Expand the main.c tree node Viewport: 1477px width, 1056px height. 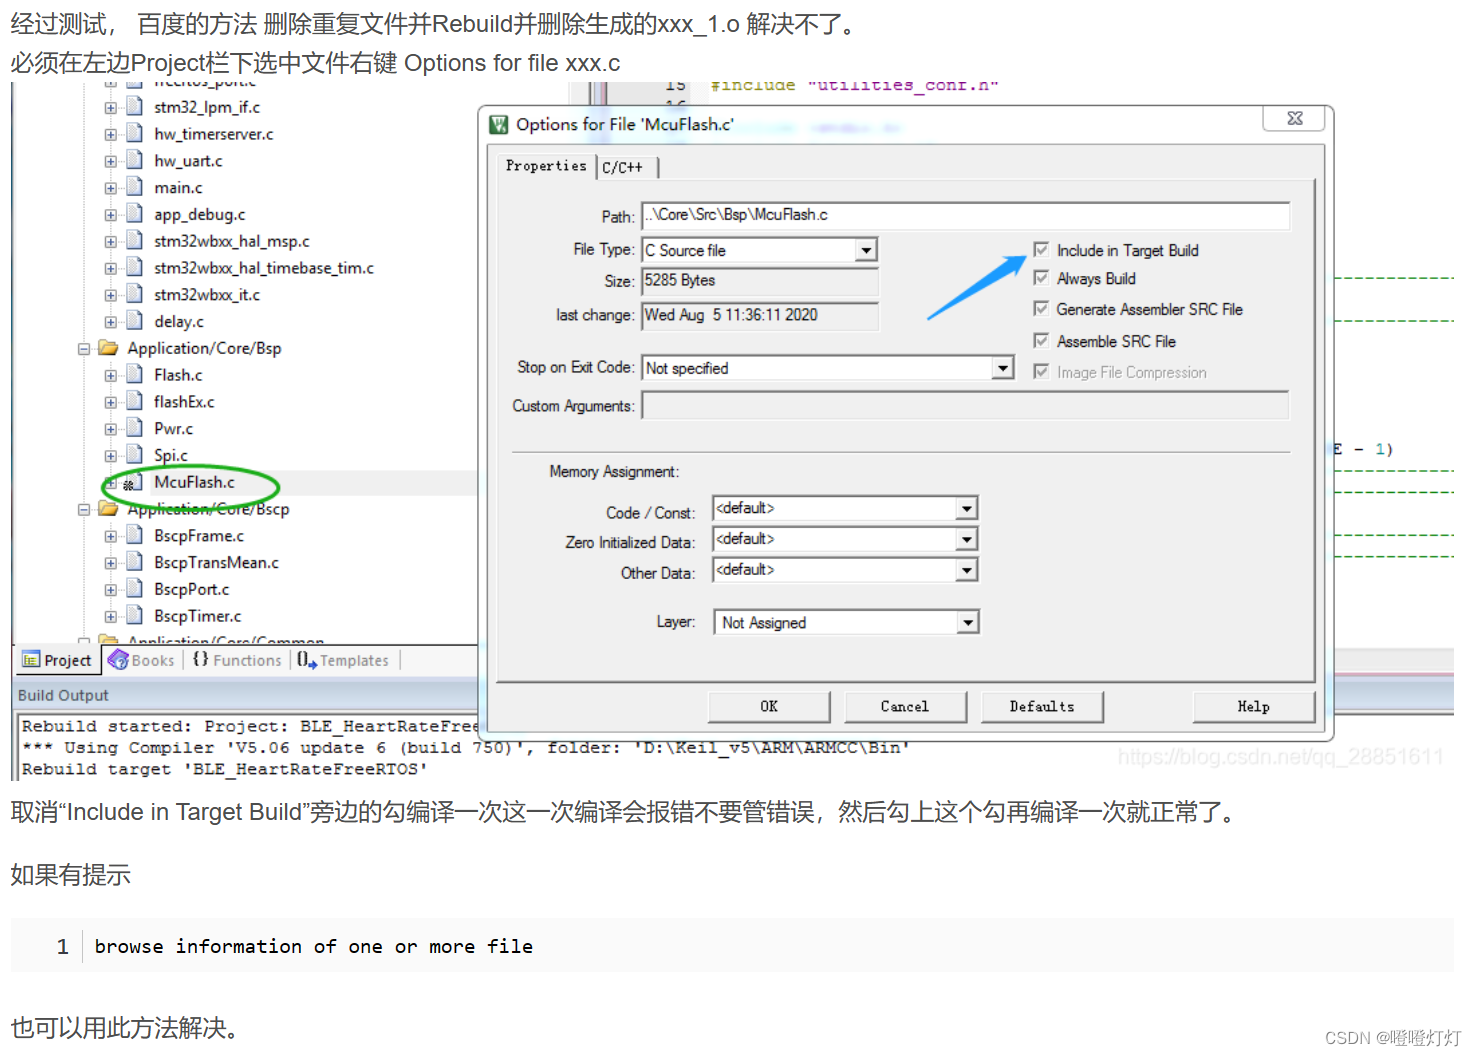pos(111,188)
